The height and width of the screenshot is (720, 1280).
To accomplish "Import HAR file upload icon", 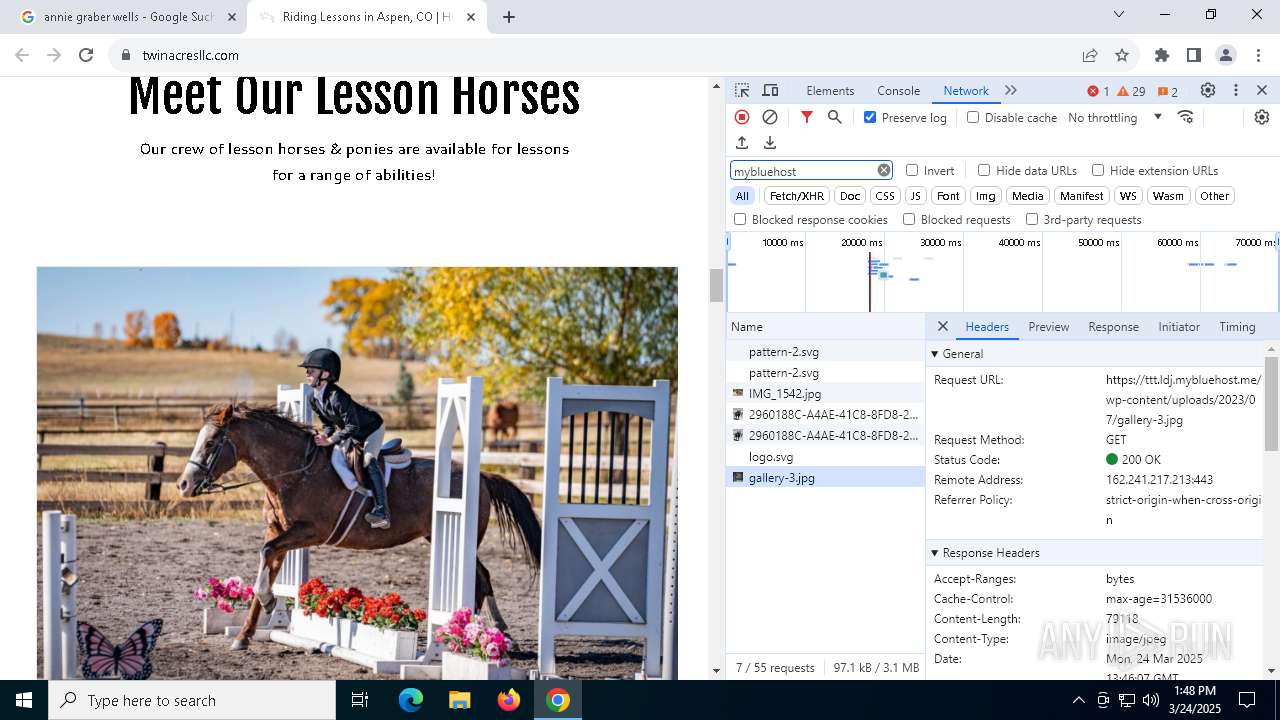I will click(742, 143).
